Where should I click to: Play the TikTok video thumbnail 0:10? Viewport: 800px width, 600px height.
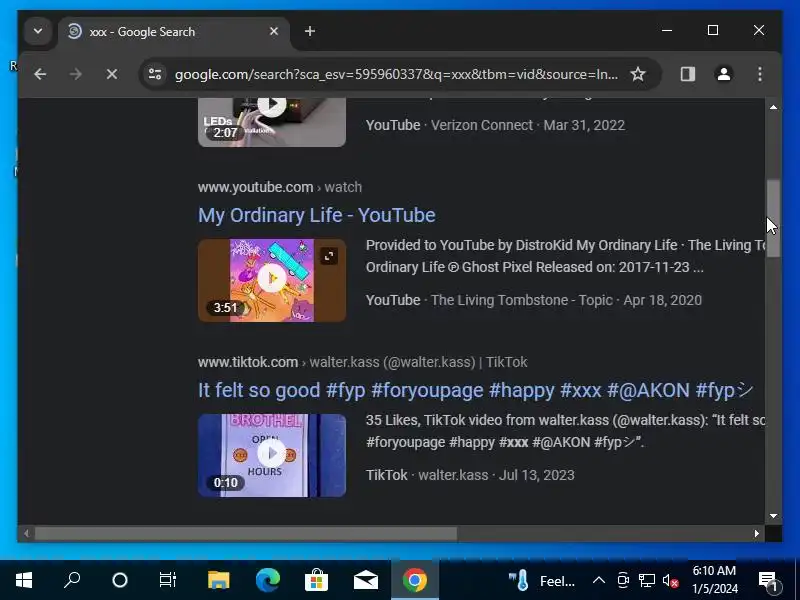(272, 455)
